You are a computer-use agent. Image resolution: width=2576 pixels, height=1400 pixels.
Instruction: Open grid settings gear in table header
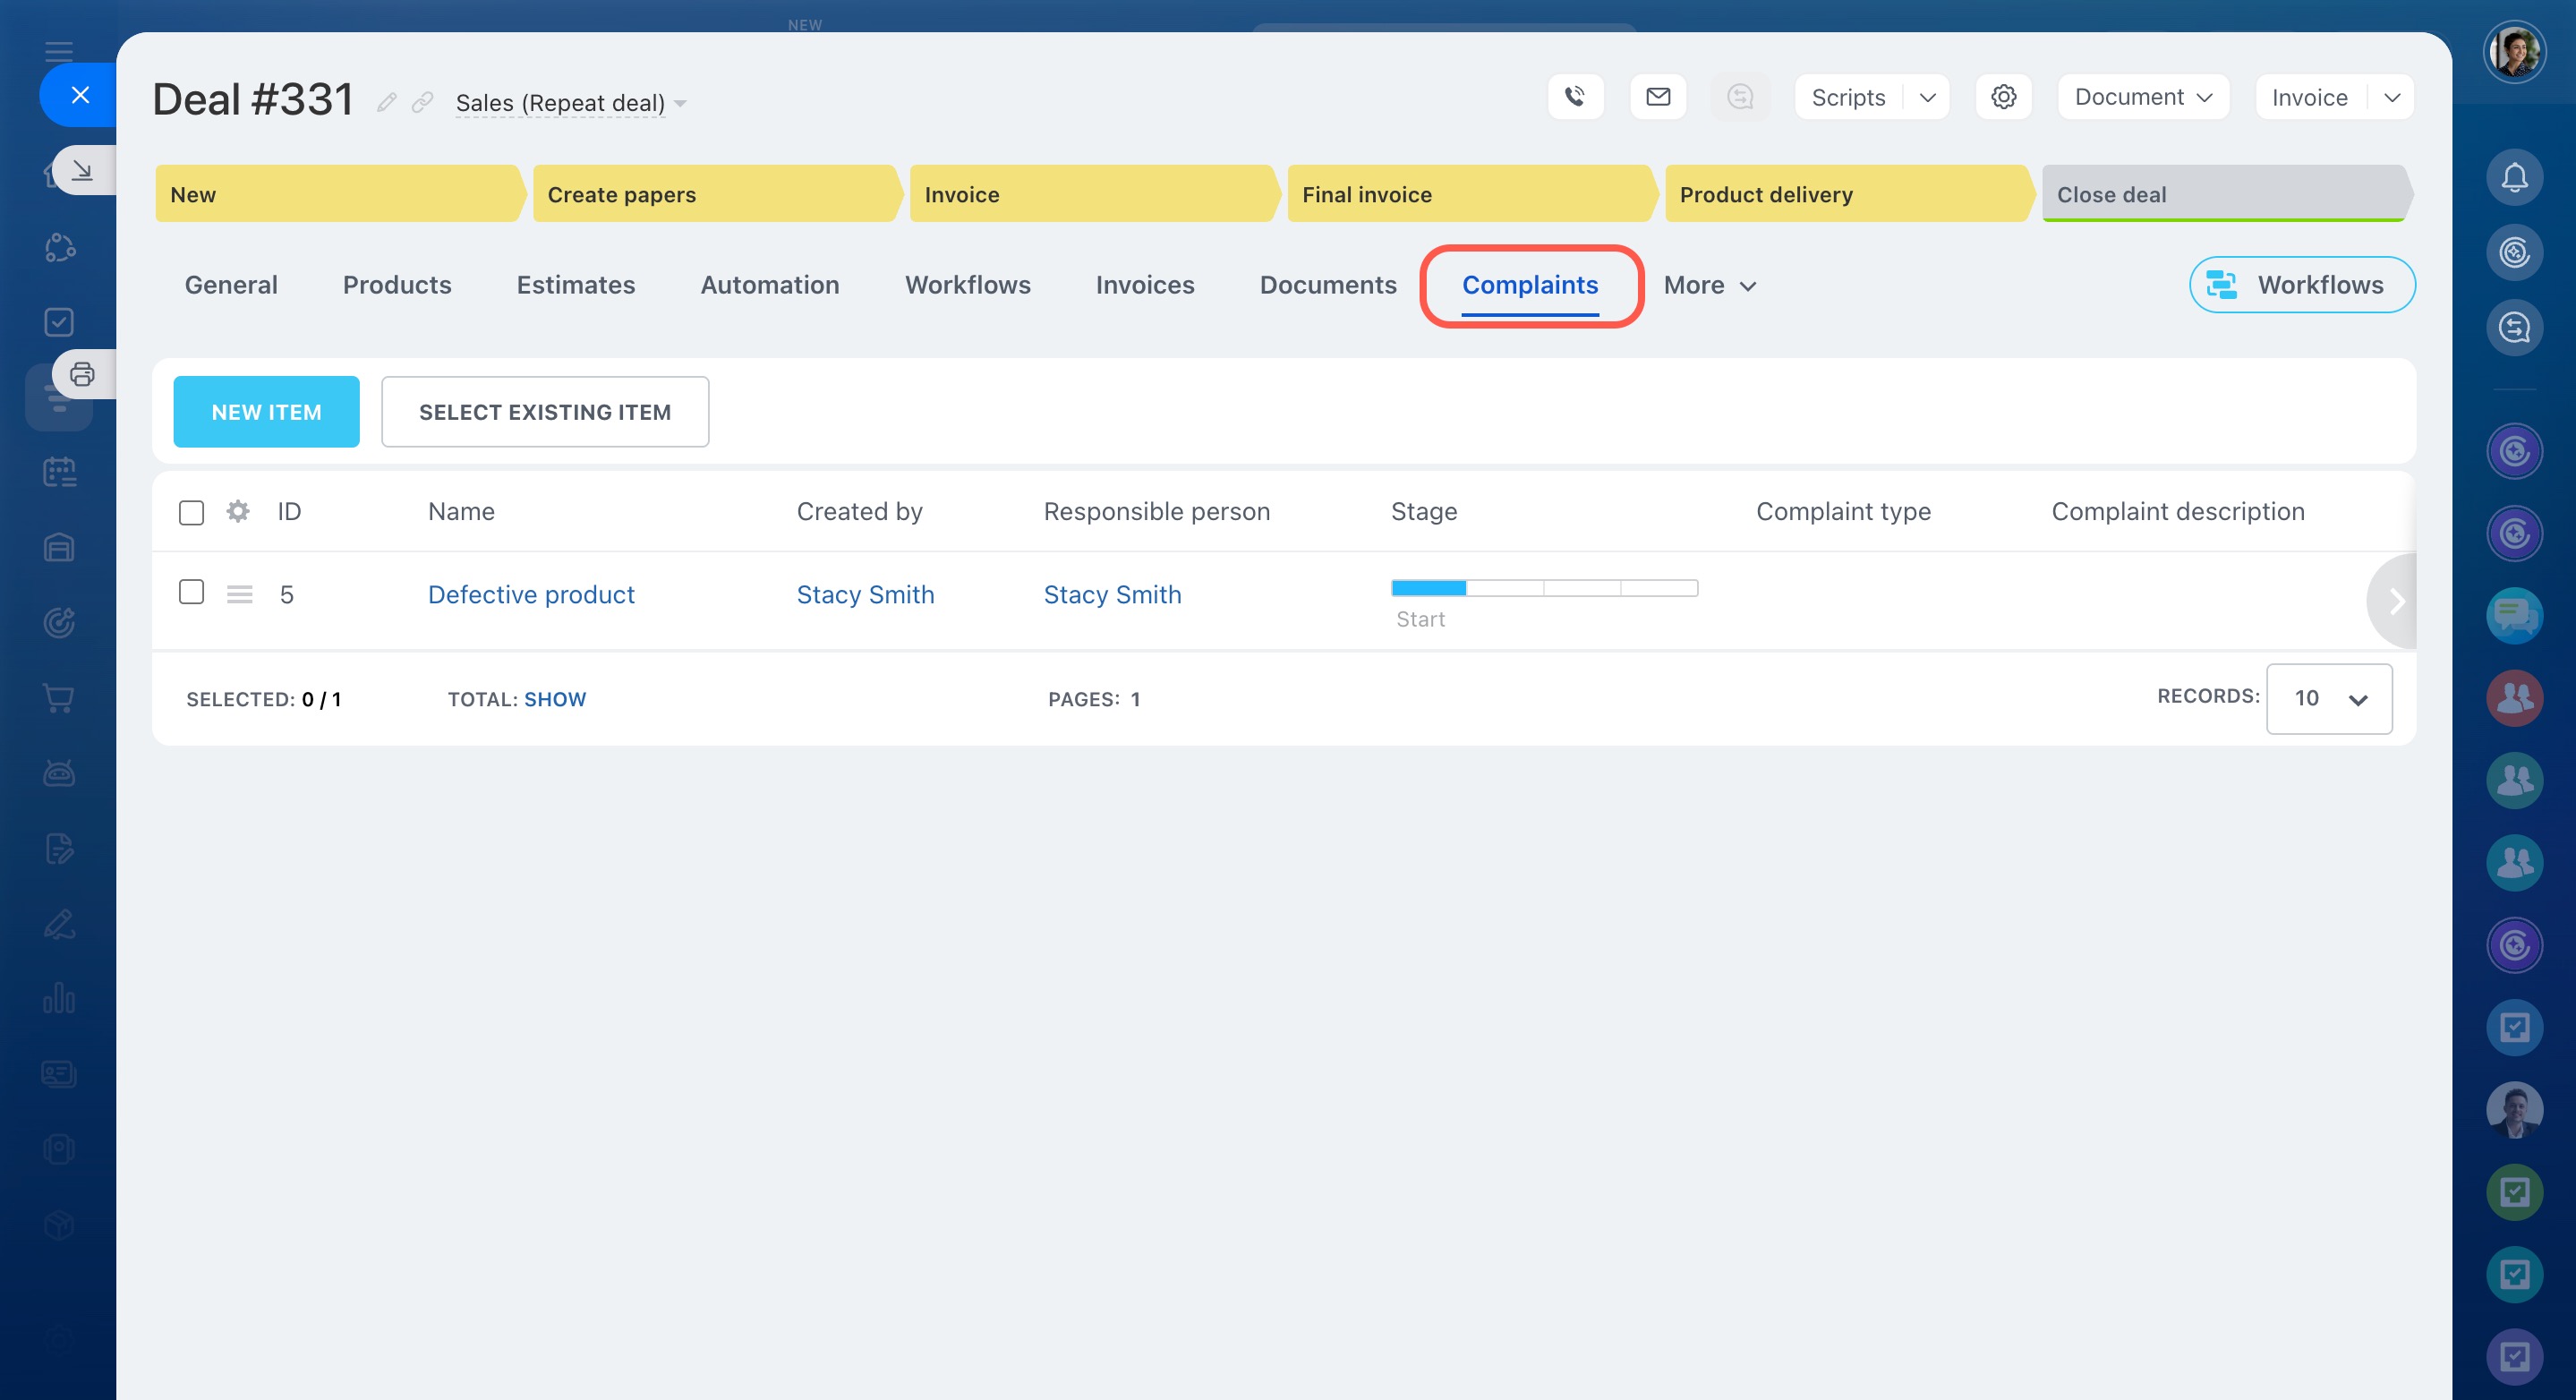click(238, 512)
